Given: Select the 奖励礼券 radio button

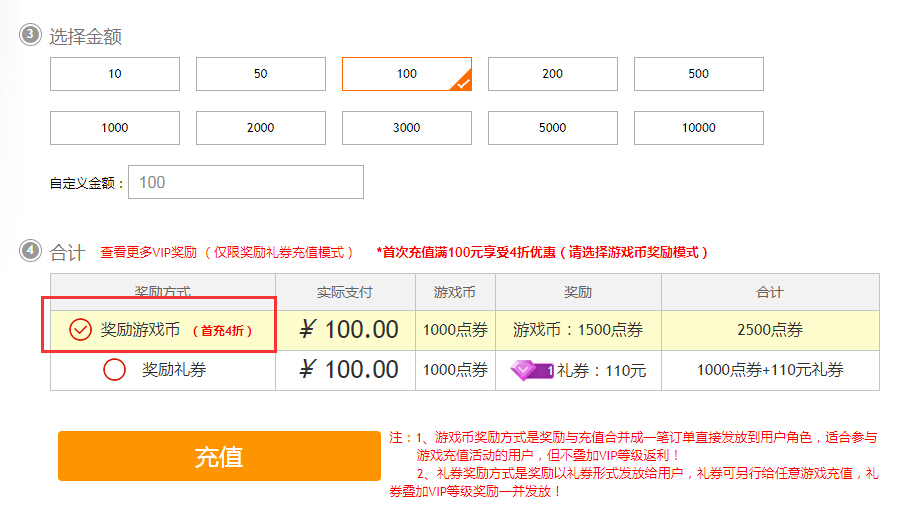Looking at the screenshot, I should coord(115,370).
